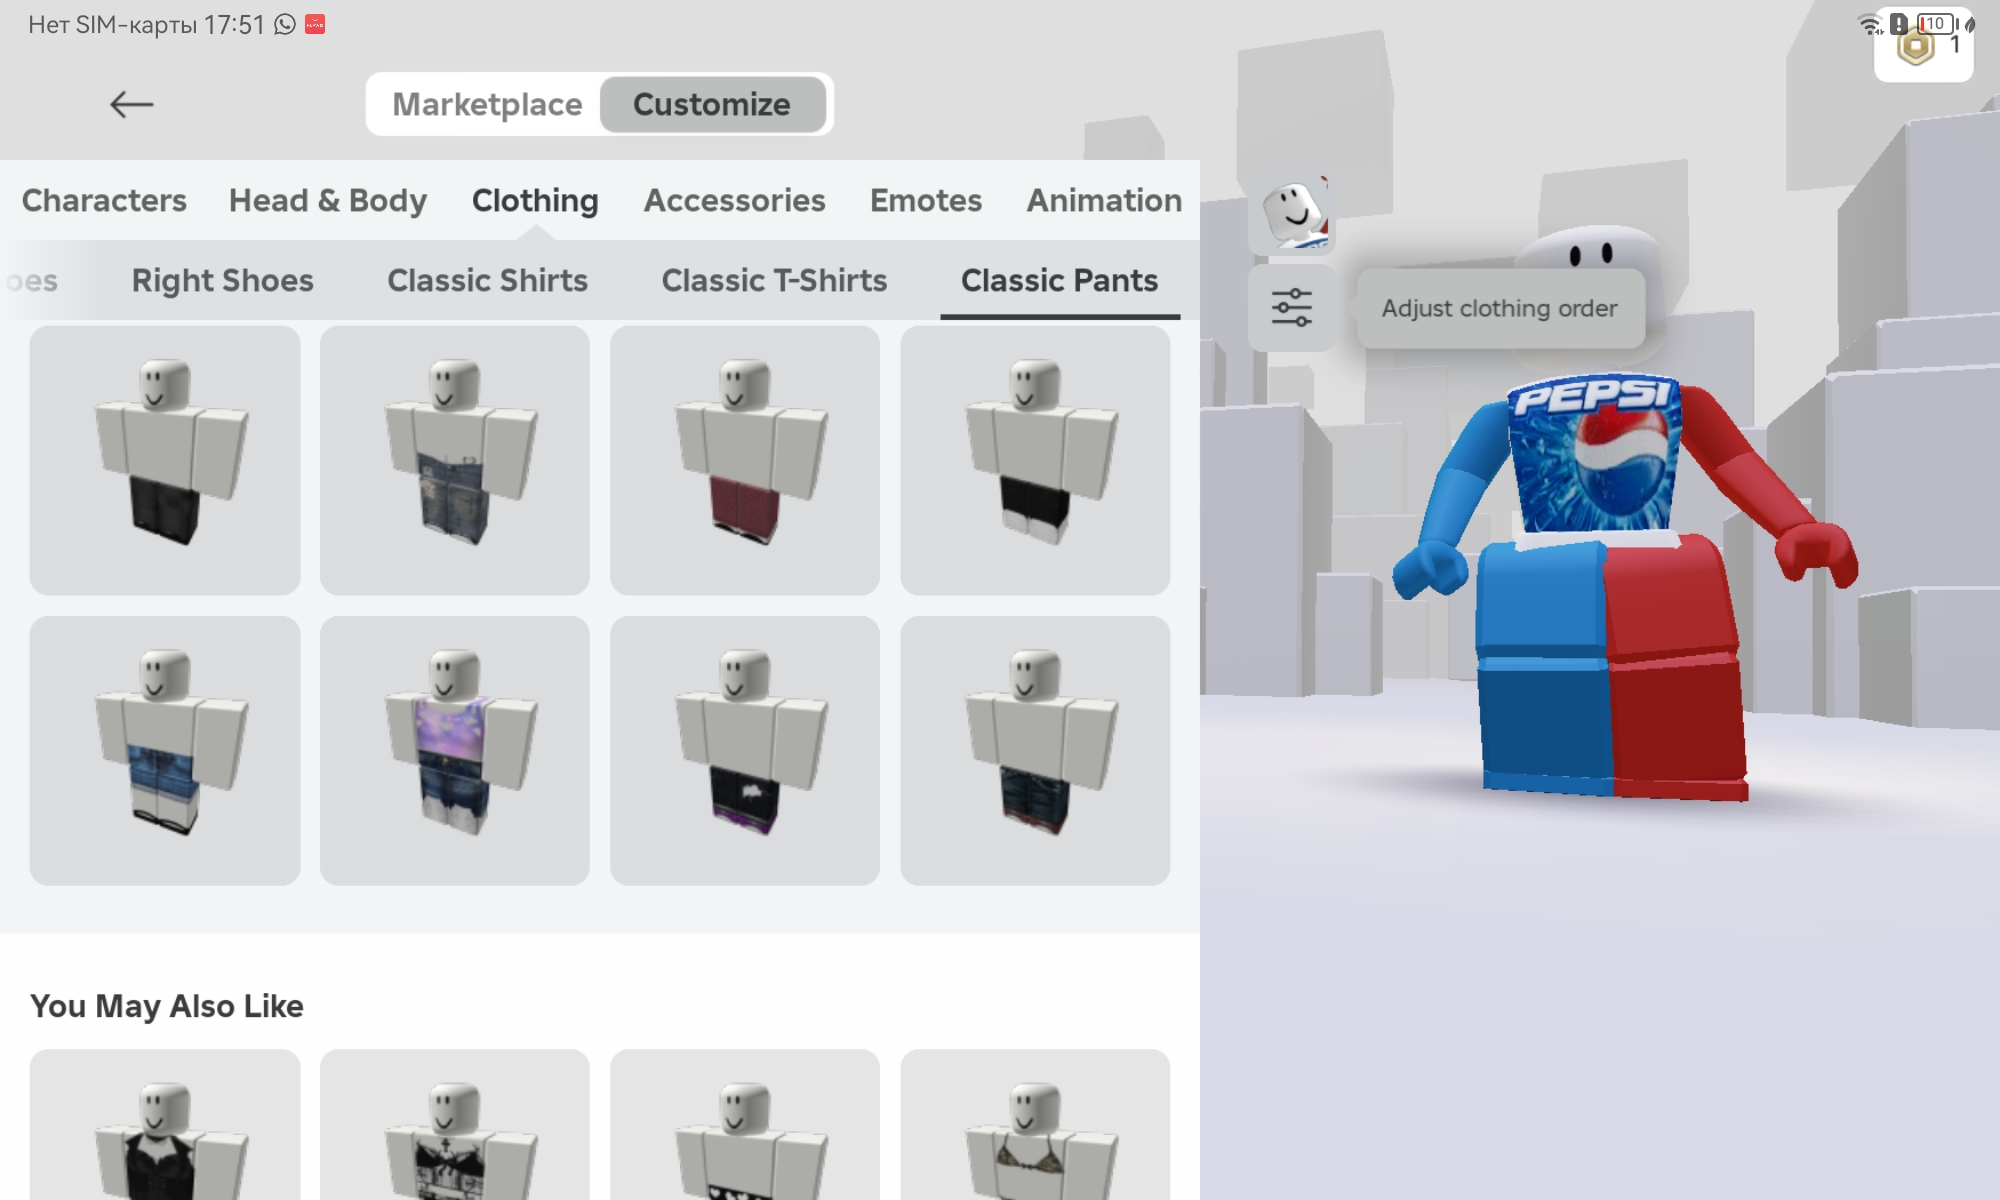Screen dimensions: 2000x1200
Task: Select the Accessories tab
Action: tap(734, 200)
